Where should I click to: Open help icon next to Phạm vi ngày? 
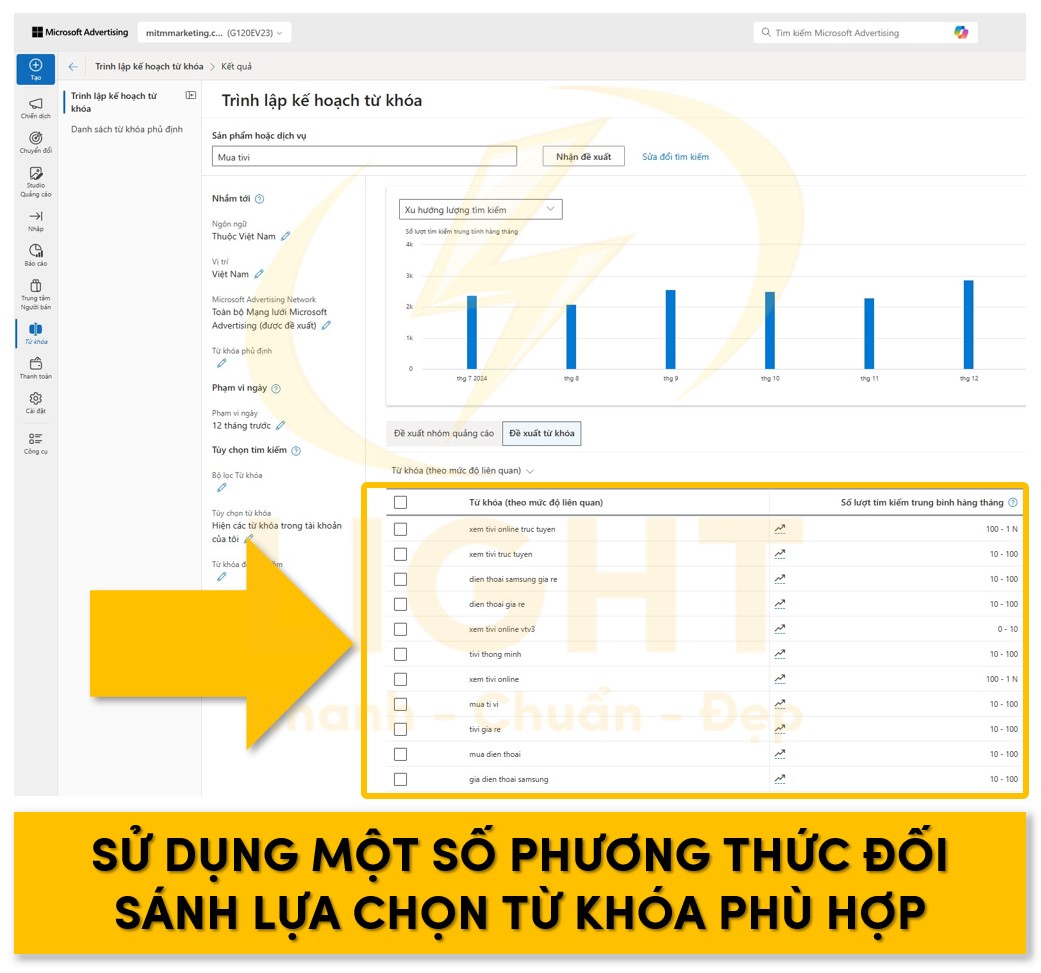(276, 388)
